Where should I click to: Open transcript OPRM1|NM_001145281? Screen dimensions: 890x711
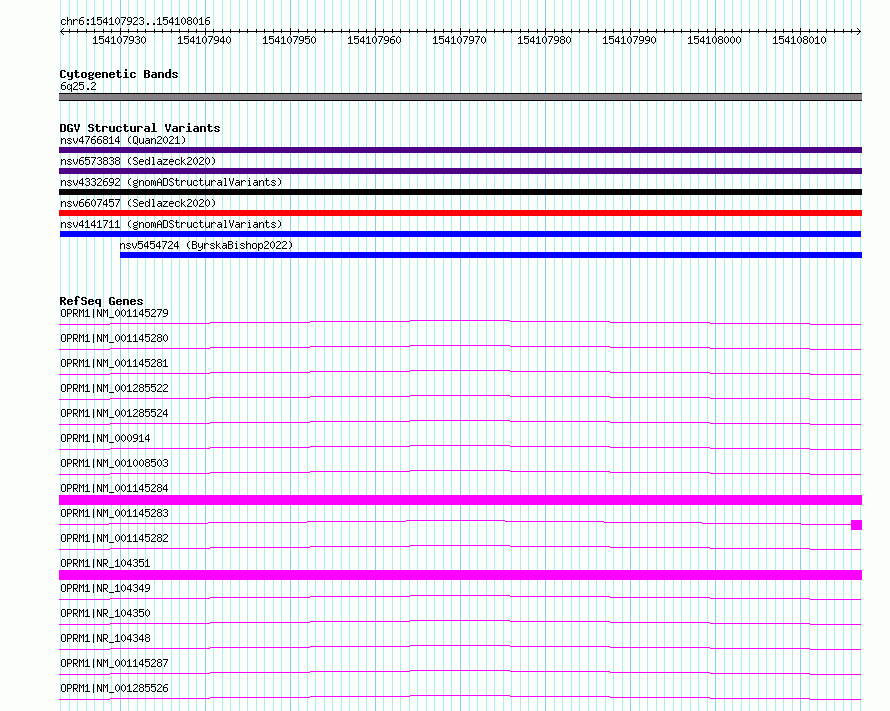pos(114,363)
